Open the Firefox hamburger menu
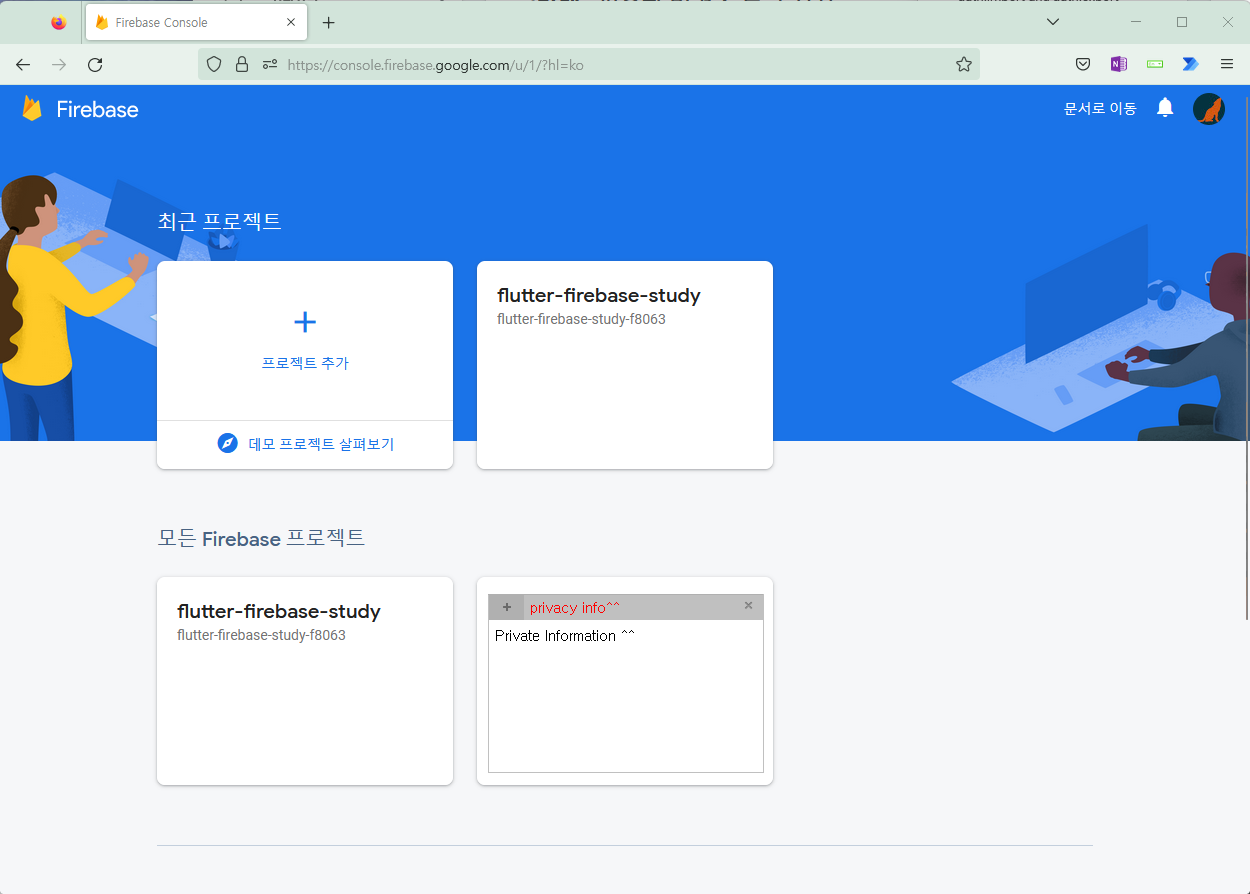The image size is (1250, 894). click(x=1227, y=64)
